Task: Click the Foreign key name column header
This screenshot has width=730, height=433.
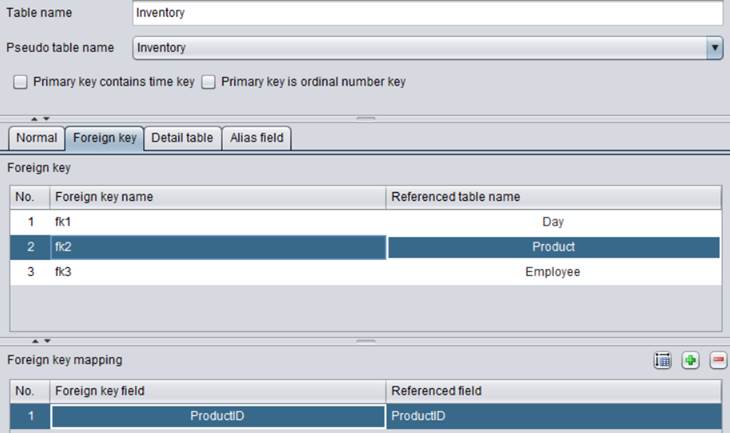Action: [216, 197]
